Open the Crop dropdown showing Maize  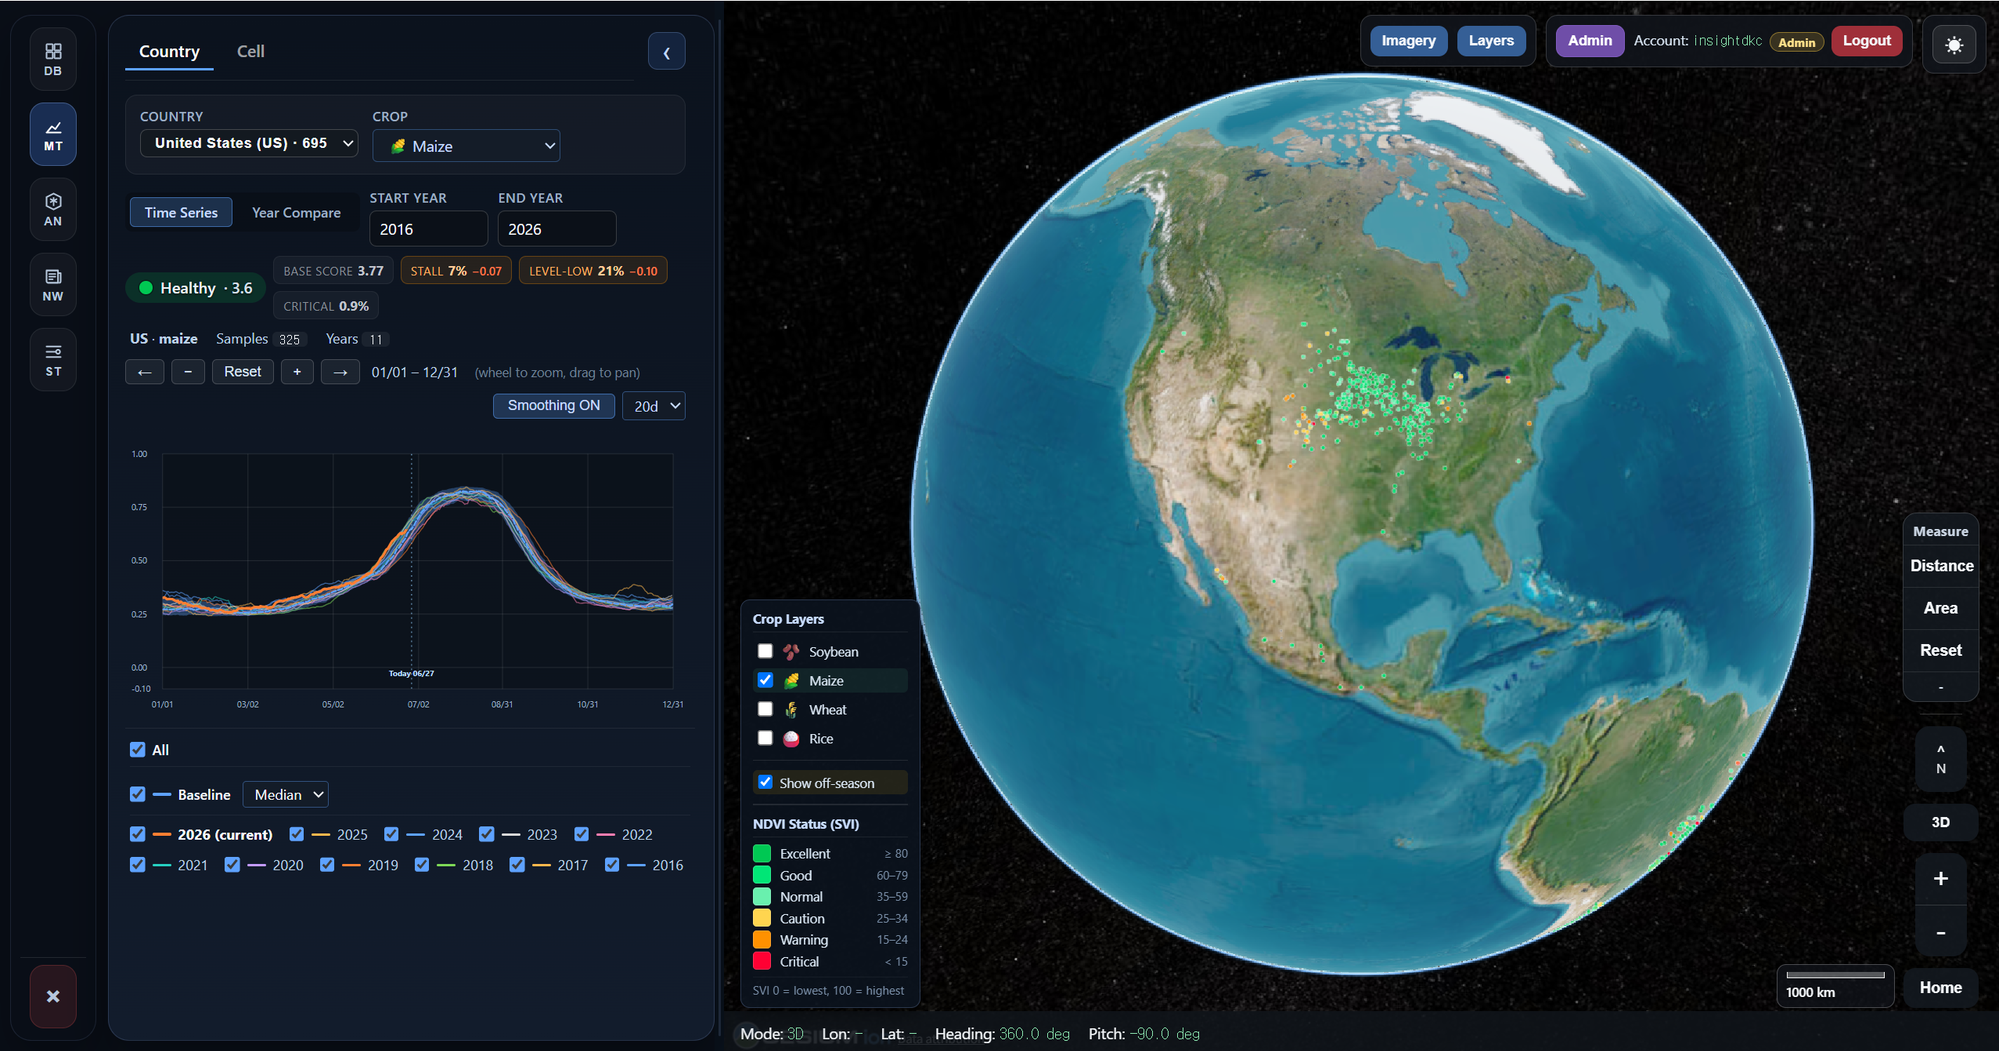[x=466, y=146]
